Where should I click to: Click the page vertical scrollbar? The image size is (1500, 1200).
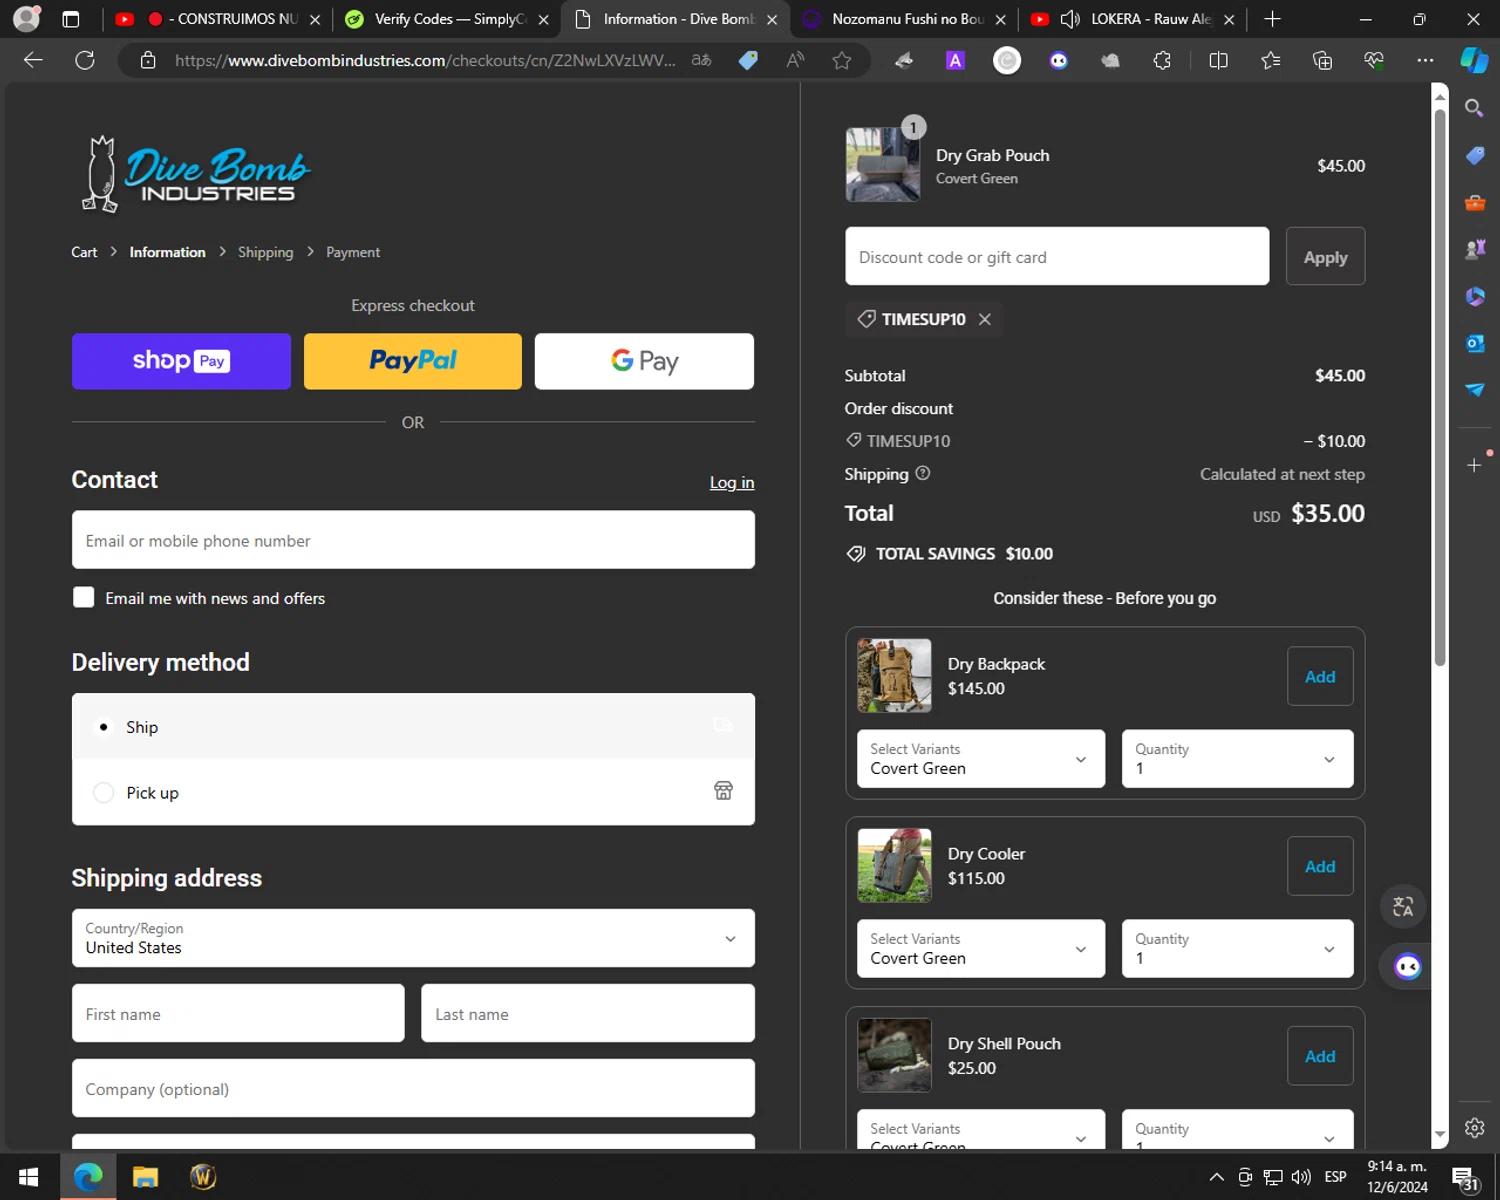coord(1440,387)
